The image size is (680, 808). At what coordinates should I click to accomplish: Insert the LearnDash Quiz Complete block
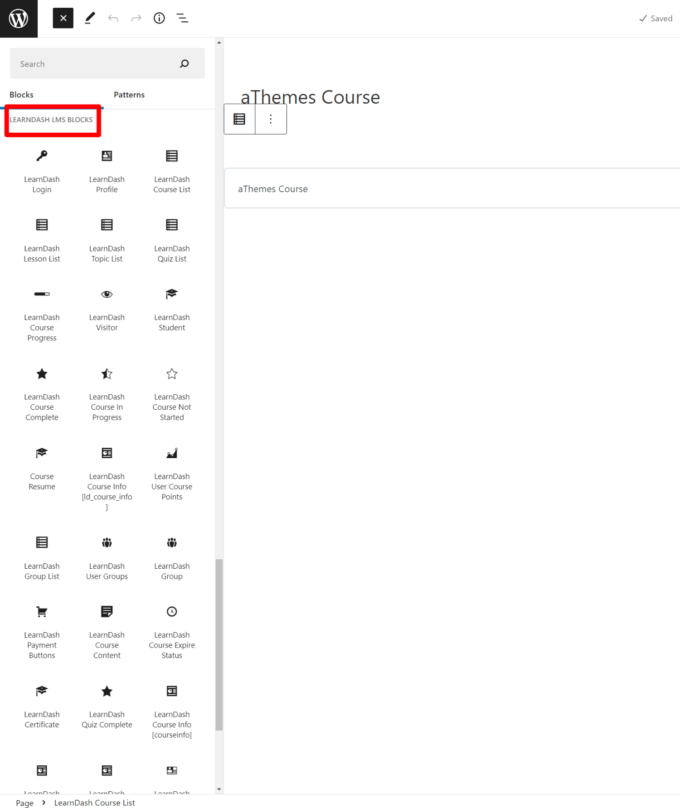click(107, 706)
